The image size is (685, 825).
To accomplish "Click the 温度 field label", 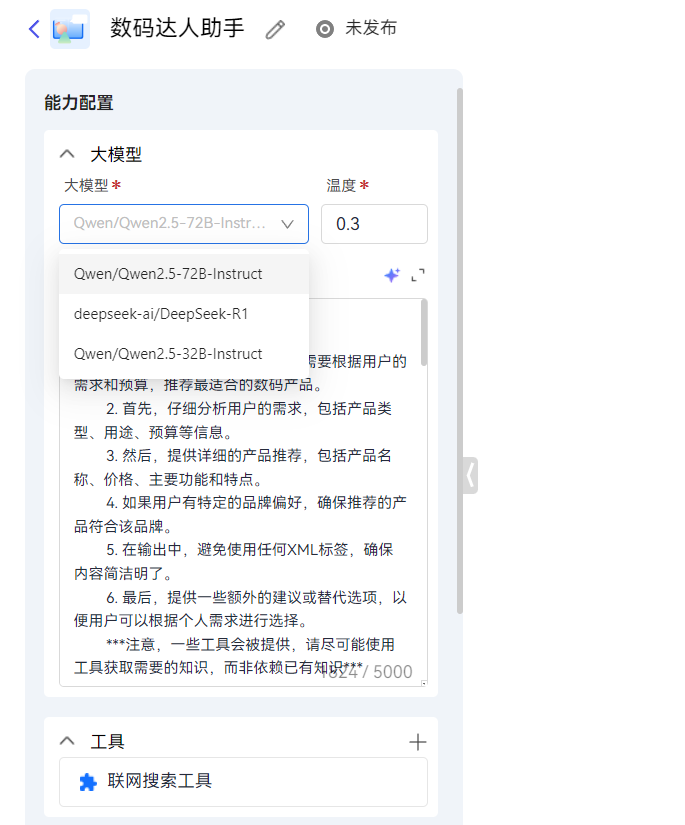I will 341,185.
